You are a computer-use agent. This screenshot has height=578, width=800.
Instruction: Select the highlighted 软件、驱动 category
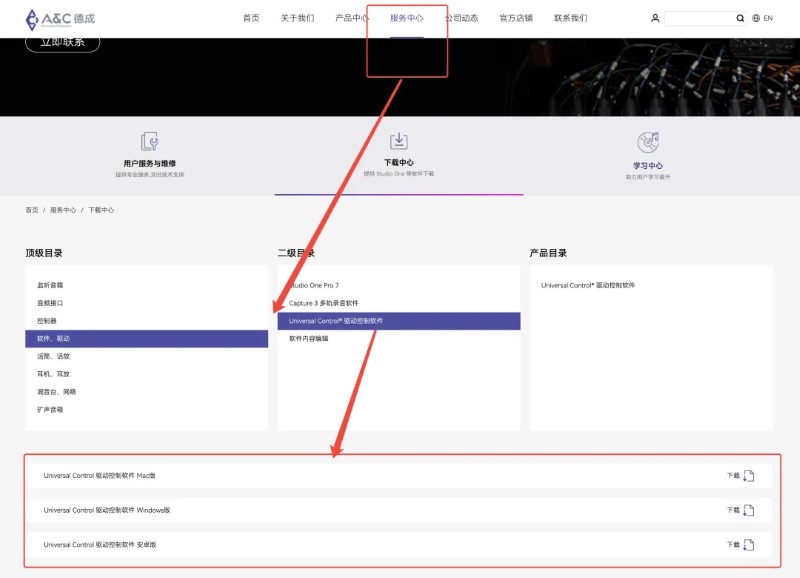point(146,339)
